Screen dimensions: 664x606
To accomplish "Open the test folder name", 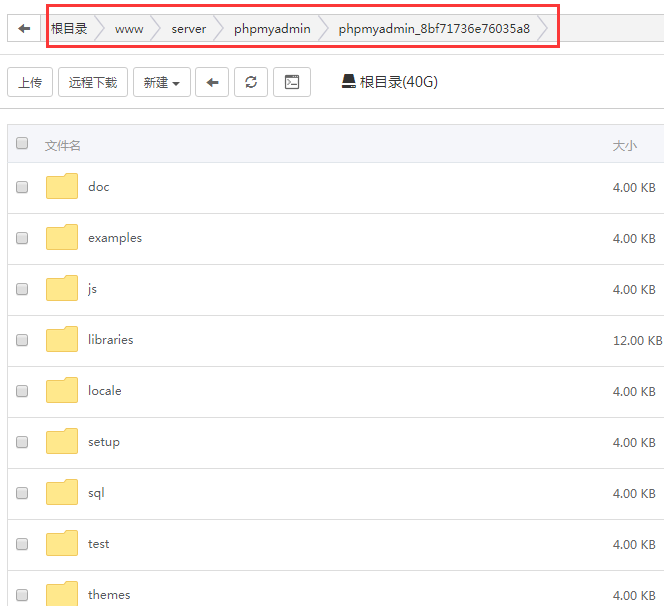I will (x=99, y=544).
